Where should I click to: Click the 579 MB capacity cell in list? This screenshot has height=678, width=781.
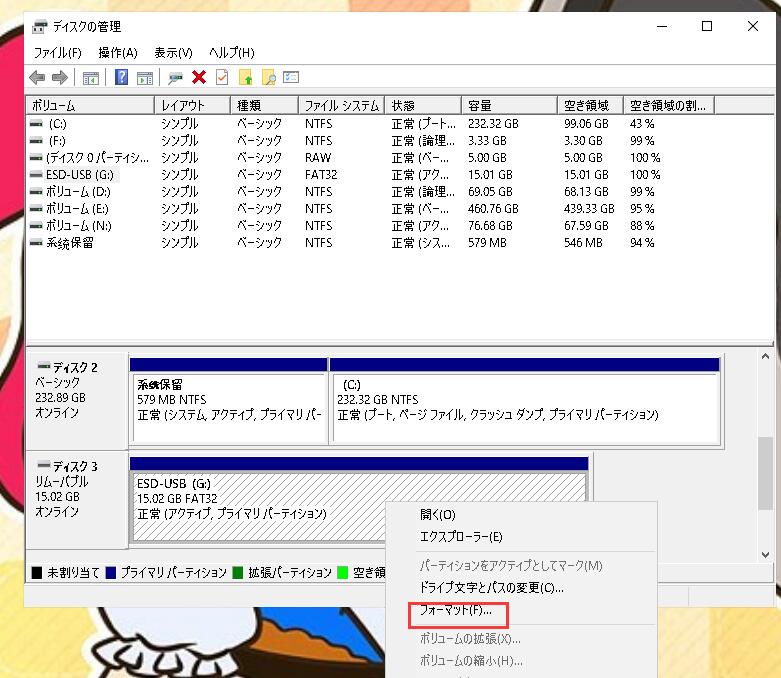(x=487, y=243)
